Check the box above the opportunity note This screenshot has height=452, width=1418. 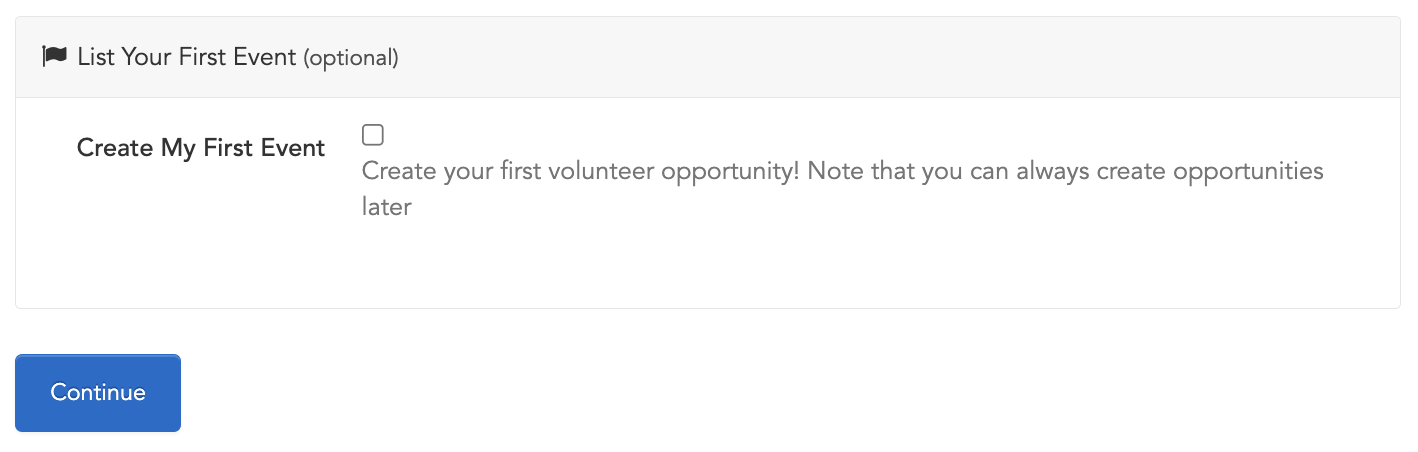click(x=373, y=135)
